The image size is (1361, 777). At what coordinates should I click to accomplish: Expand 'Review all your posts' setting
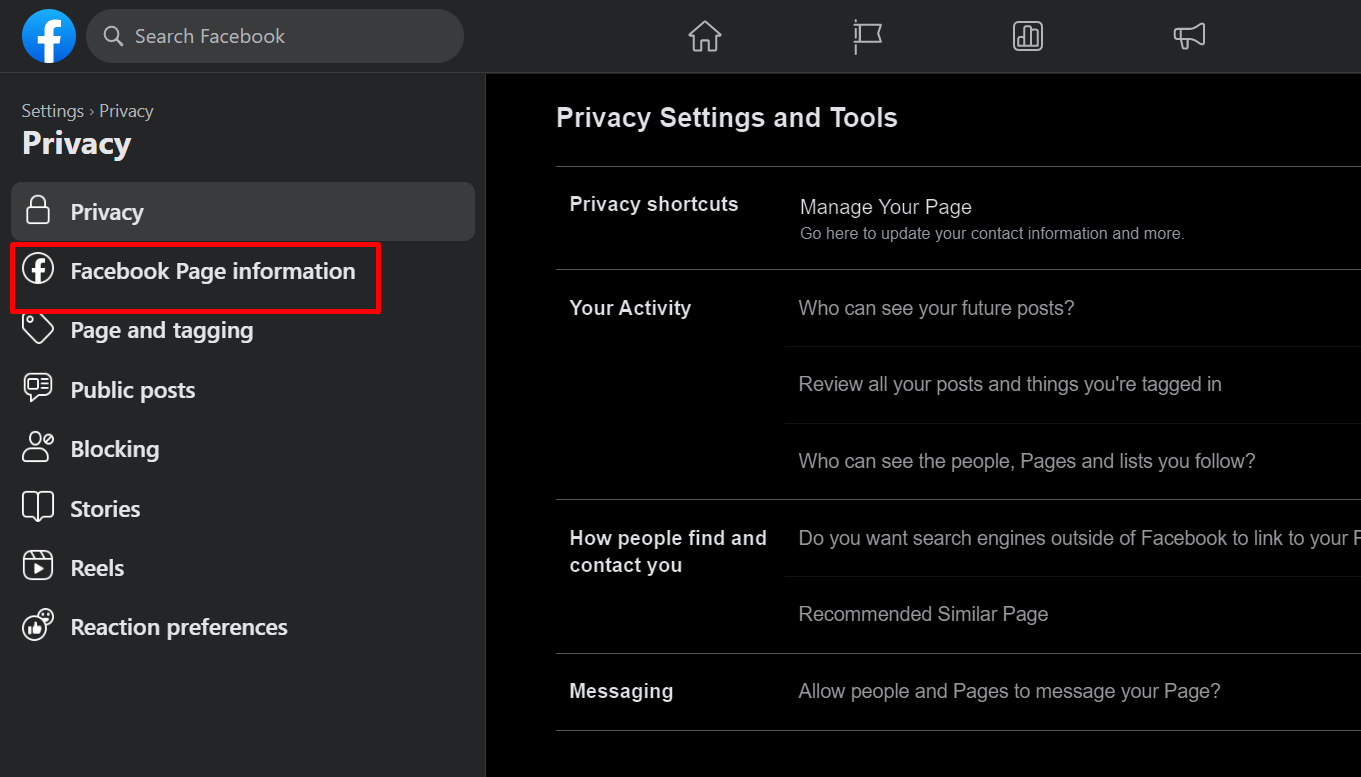click(1009, 384)
